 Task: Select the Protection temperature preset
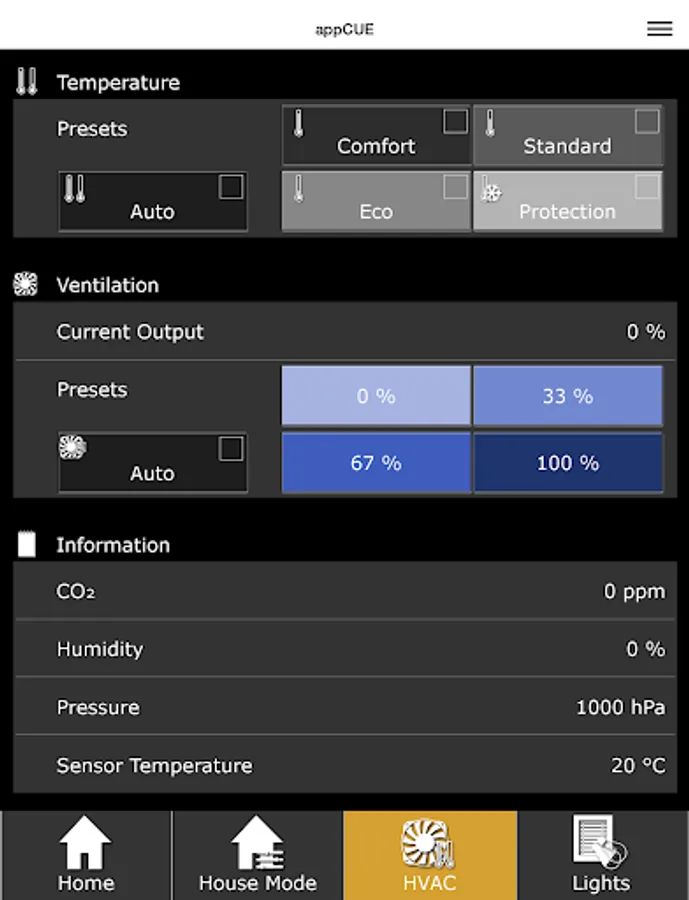click(567, 202)
